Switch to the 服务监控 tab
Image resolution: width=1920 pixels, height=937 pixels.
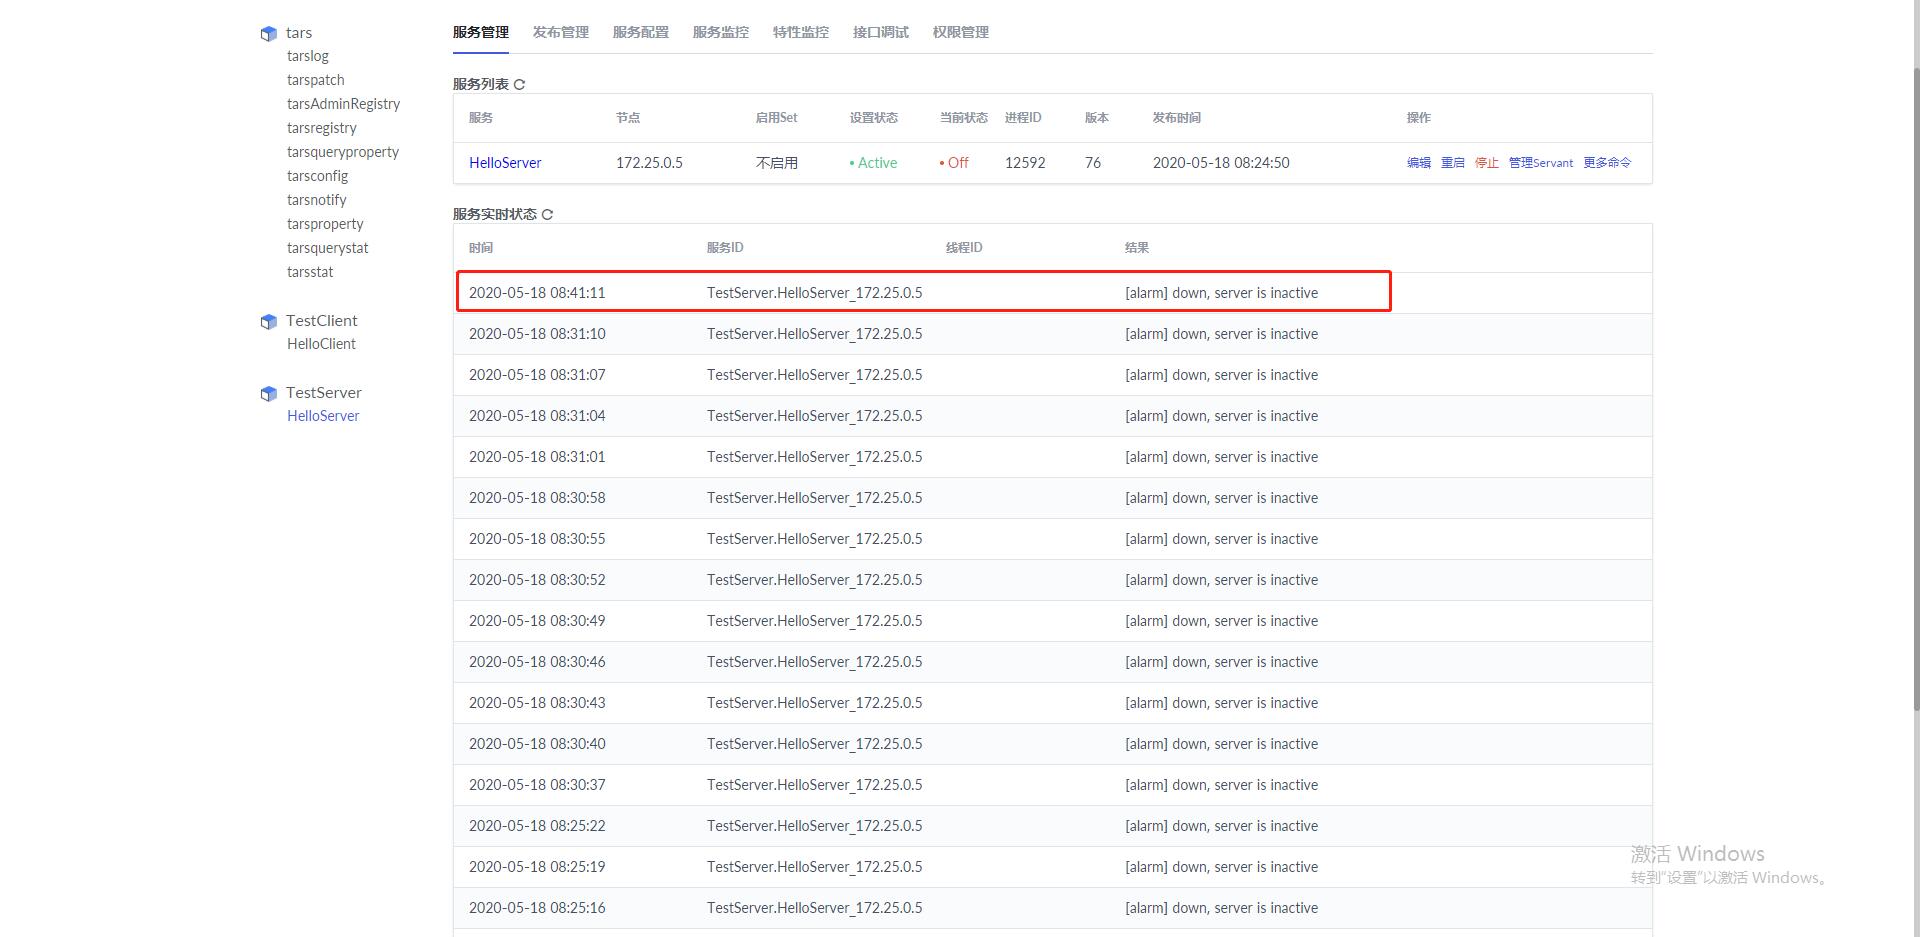pyautogui.click(x=719, y=31)
